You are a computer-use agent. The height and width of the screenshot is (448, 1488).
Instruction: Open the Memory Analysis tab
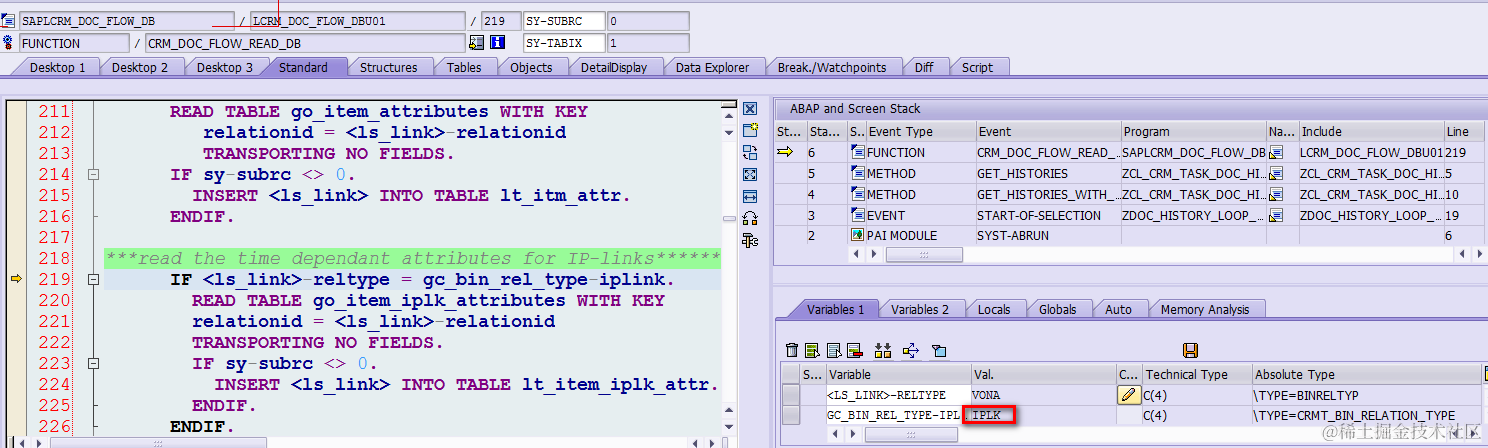click(x=1204, y=309)
